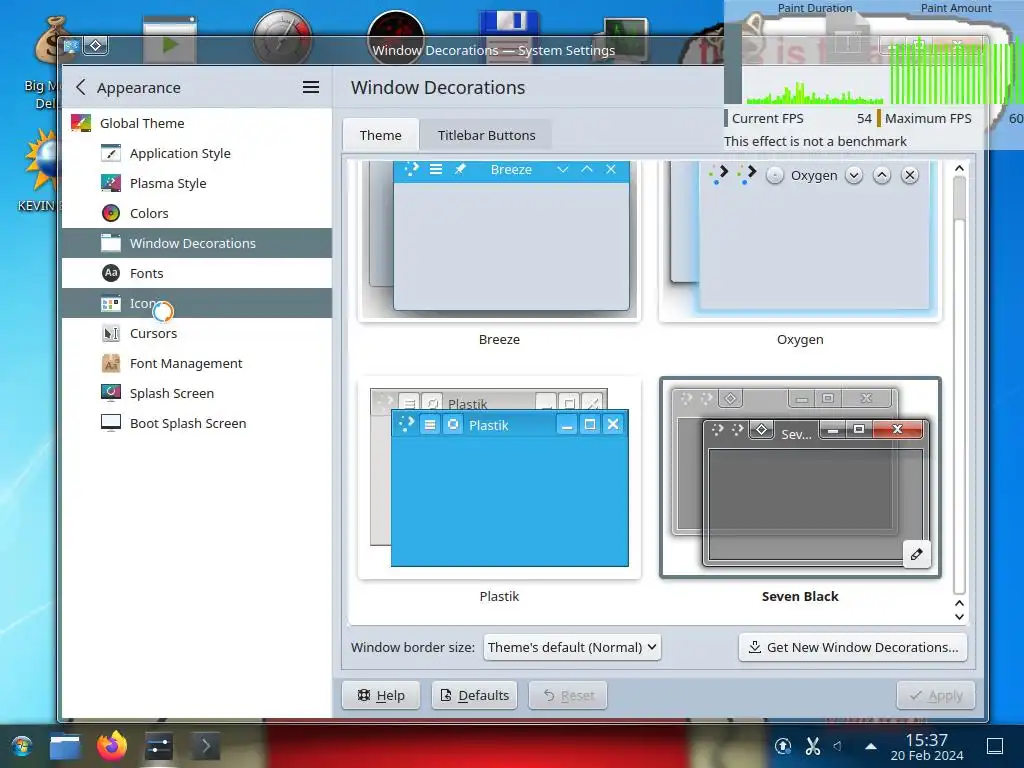Screen dimensions: 1024x768
Task: Open the Windows start menu orb
Action: [x=22, y=746]
